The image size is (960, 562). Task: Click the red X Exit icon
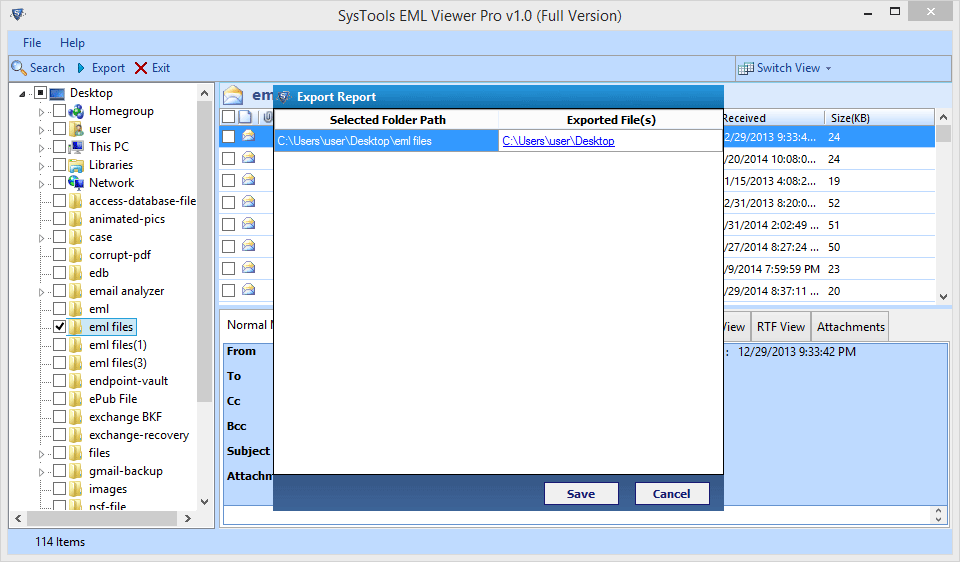(x=141, y=68)
